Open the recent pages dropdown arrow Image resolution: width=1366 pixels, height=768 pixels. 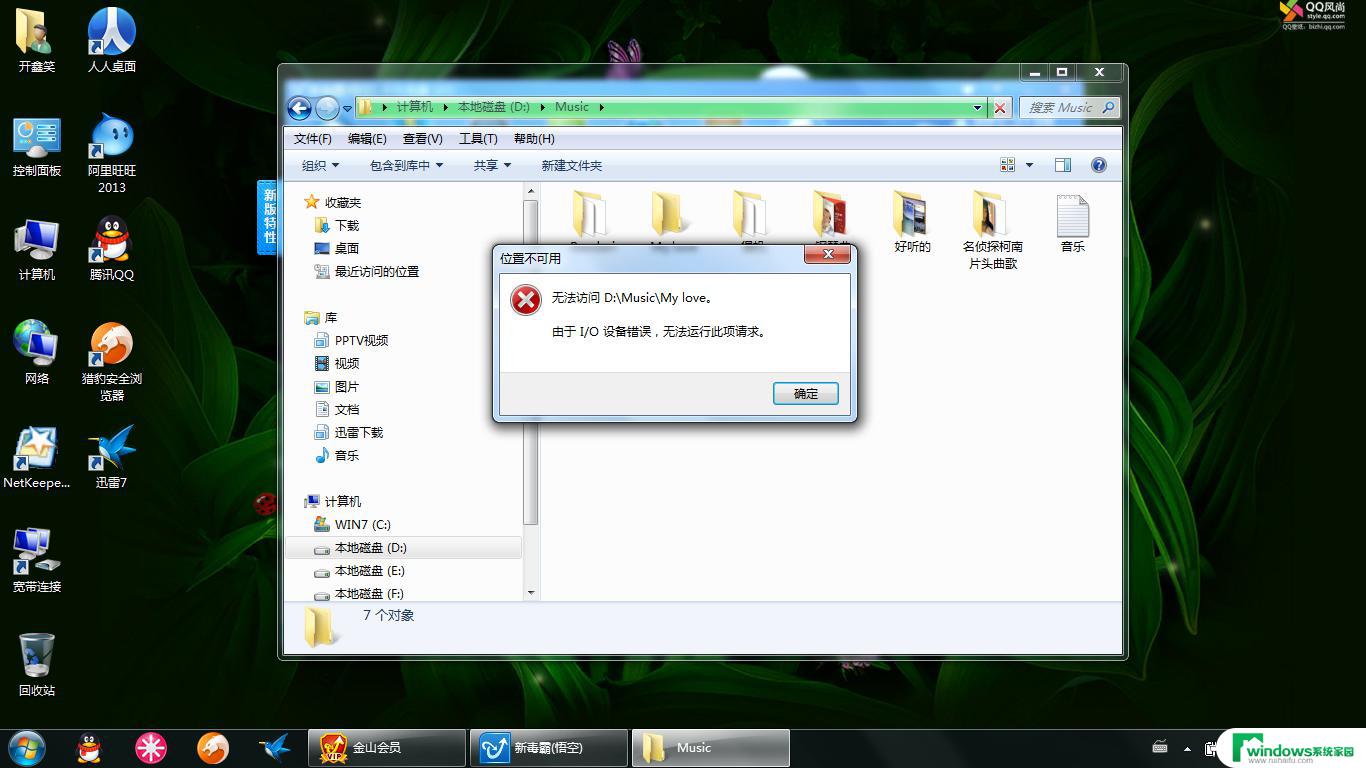(347, 108)
